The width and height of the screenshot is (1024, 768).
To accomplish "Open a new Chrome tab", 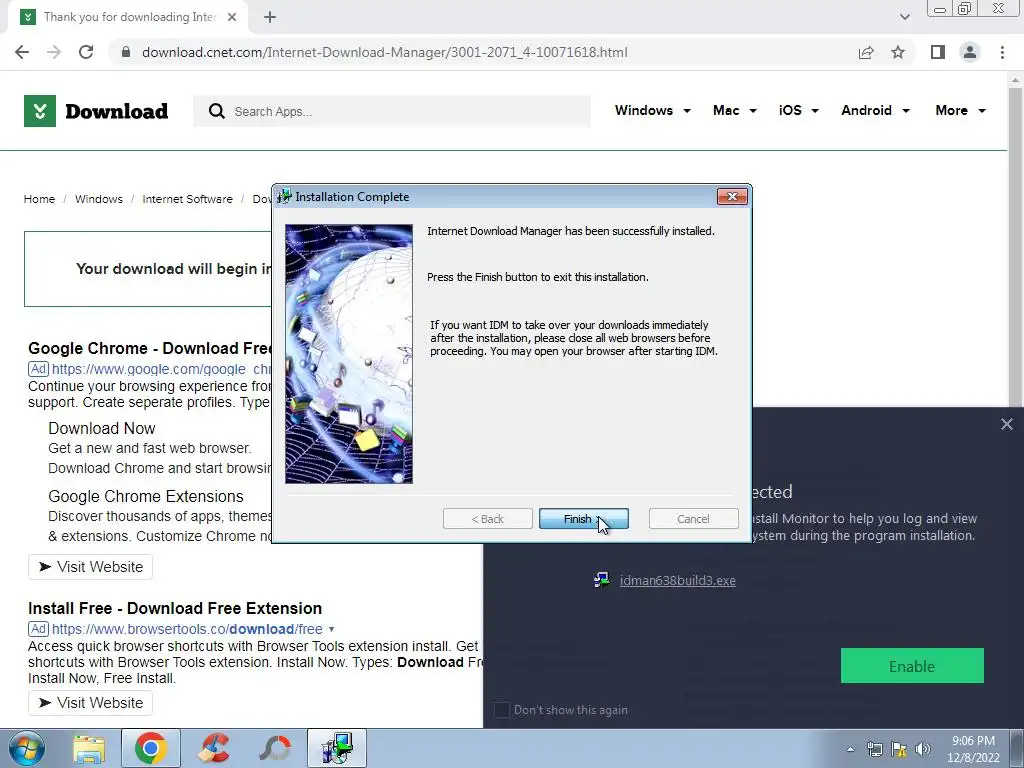I will [270, 17].
